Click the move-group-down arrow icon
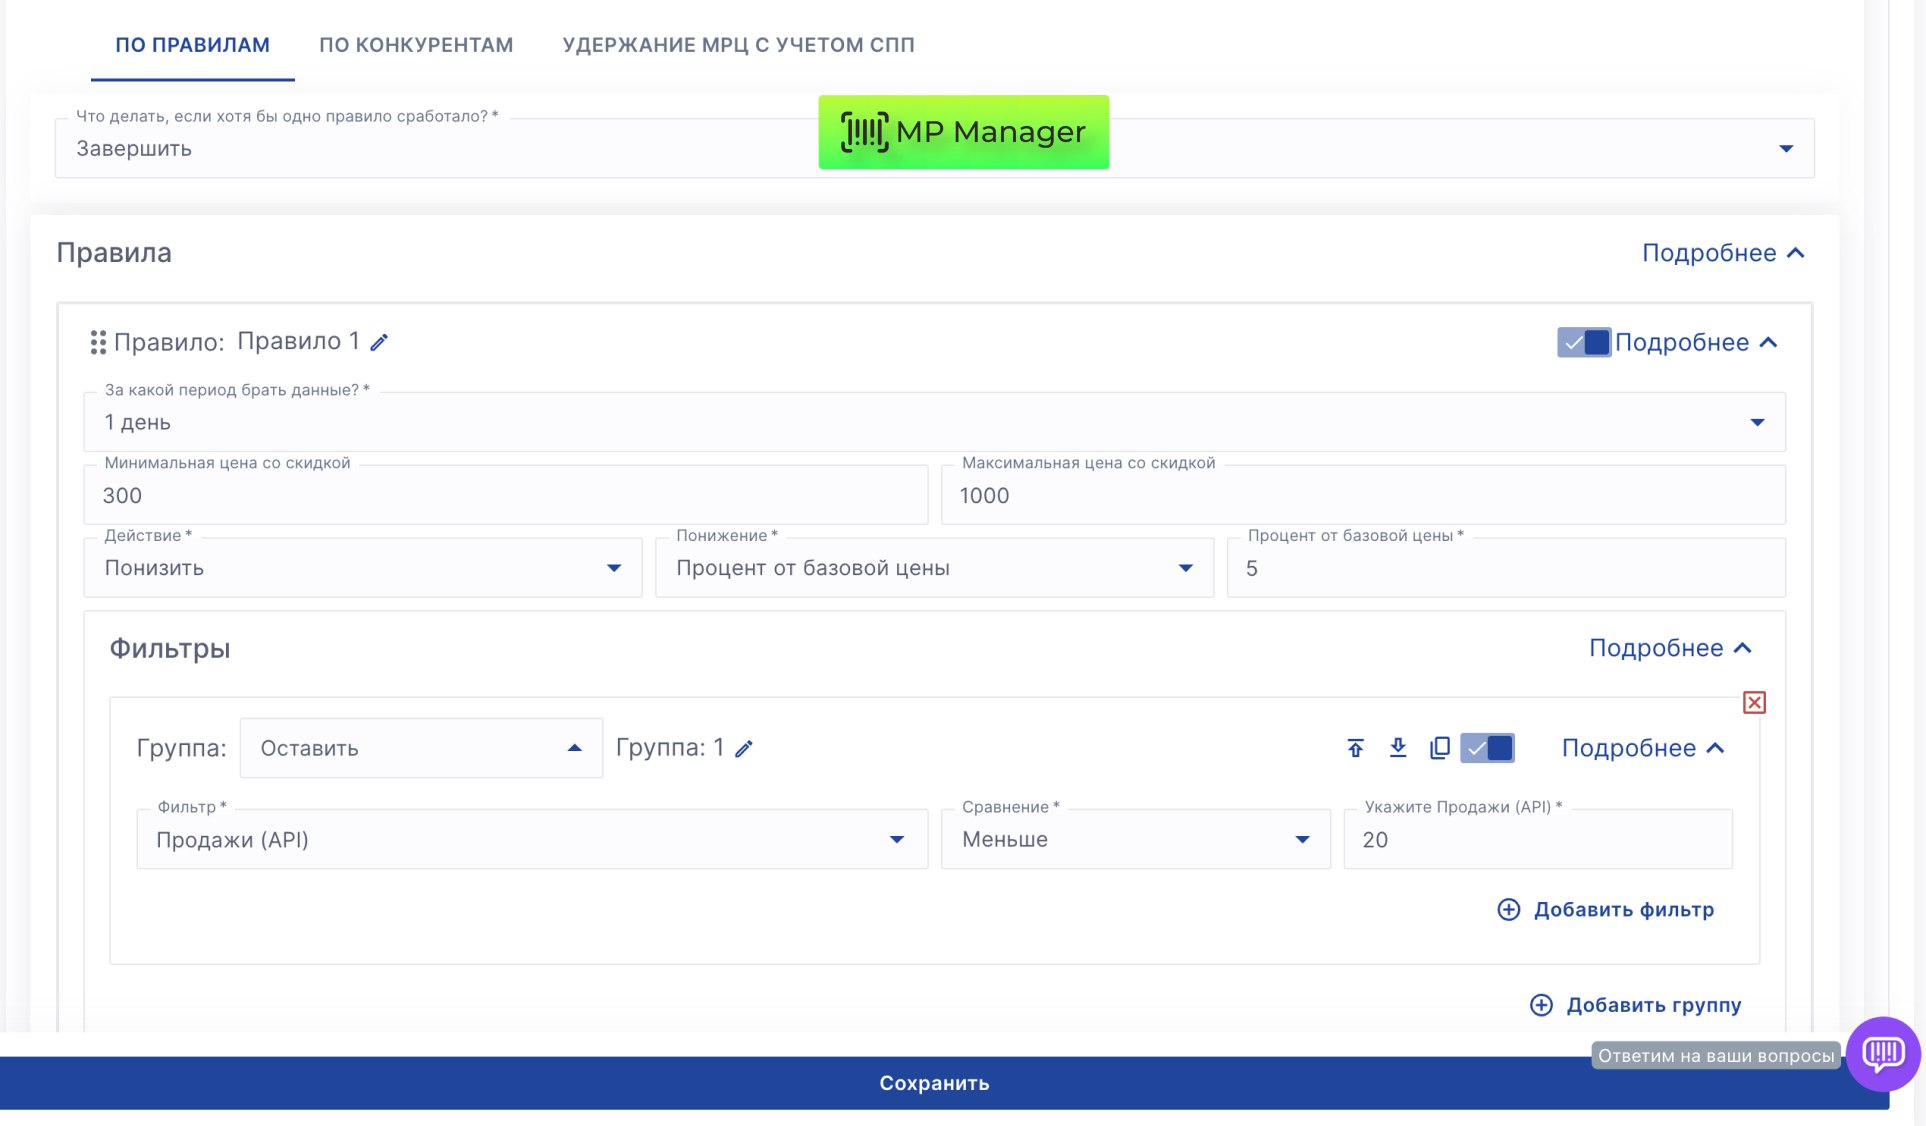Viewport: 1926px width, 1126px height. [1398, 748]
